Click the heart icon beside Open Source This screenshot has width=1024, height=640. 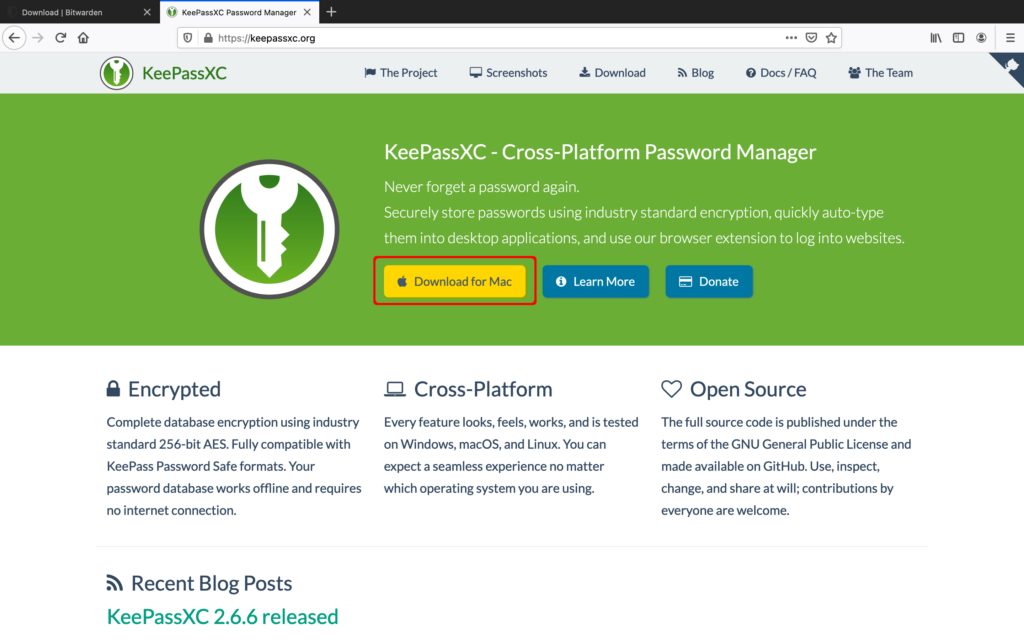click(671, 389)
